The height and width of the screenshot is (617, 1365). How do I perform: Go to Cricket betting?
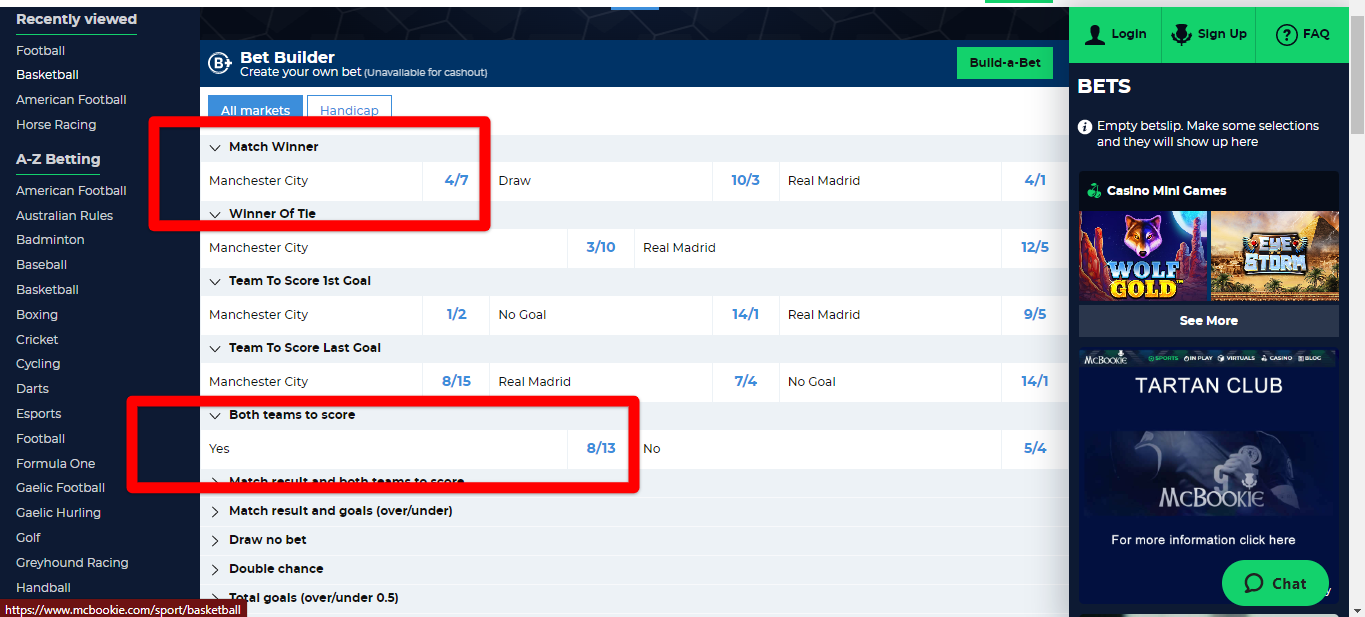37,340
